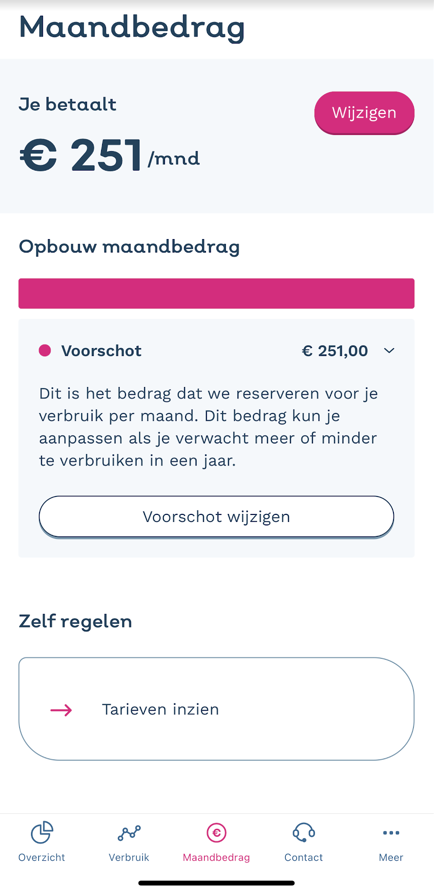Open the Contact headset icon
Image resolution: width=434 pixels, height=890 pixels.
click(304, 833)
